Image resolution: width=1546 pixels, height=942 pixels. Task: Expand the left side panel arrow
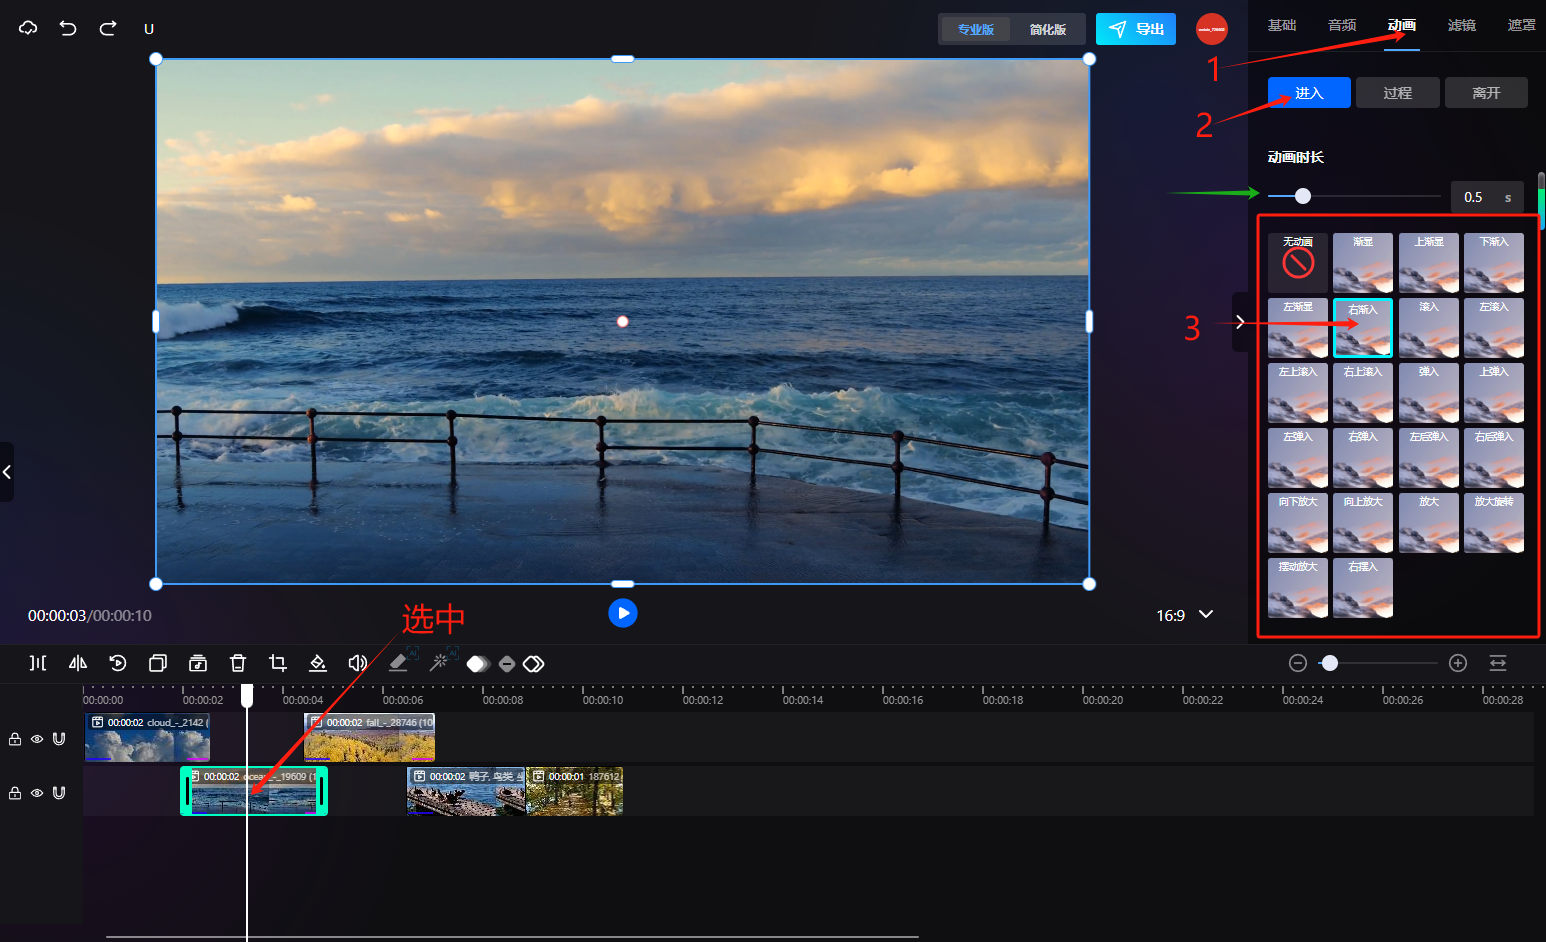[x=7, y=472]
